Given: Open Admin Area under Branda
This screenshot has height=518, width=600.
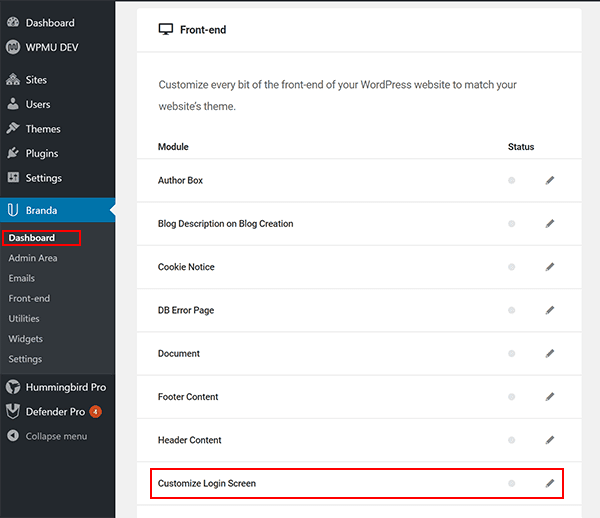Looking at the screenshot, I should pyautogui.click(x=33, y=258).
